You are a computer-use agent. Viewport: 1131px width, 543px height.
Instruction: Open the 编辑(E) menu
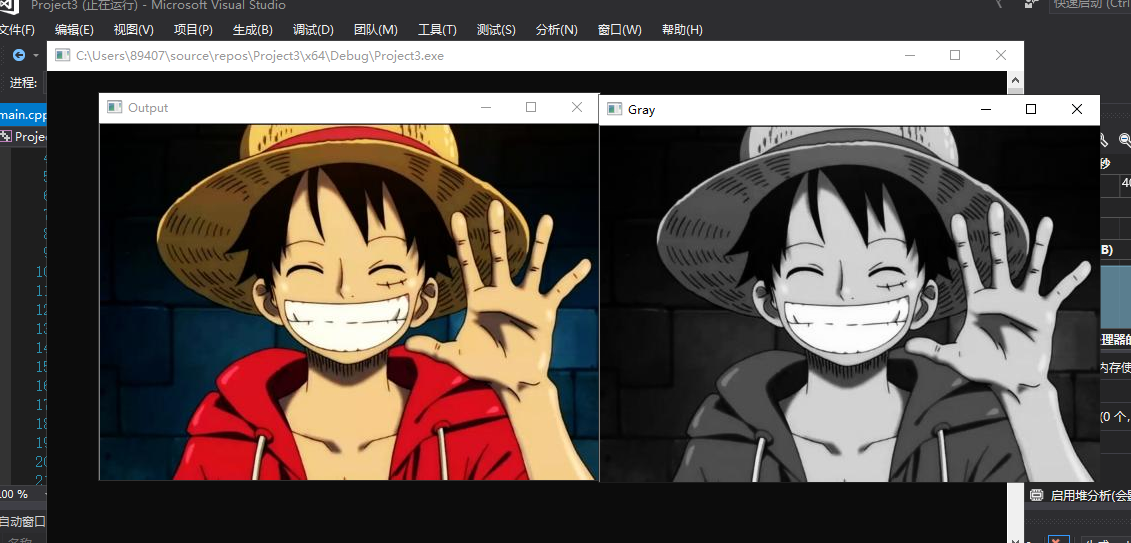[x=74, y=30]
